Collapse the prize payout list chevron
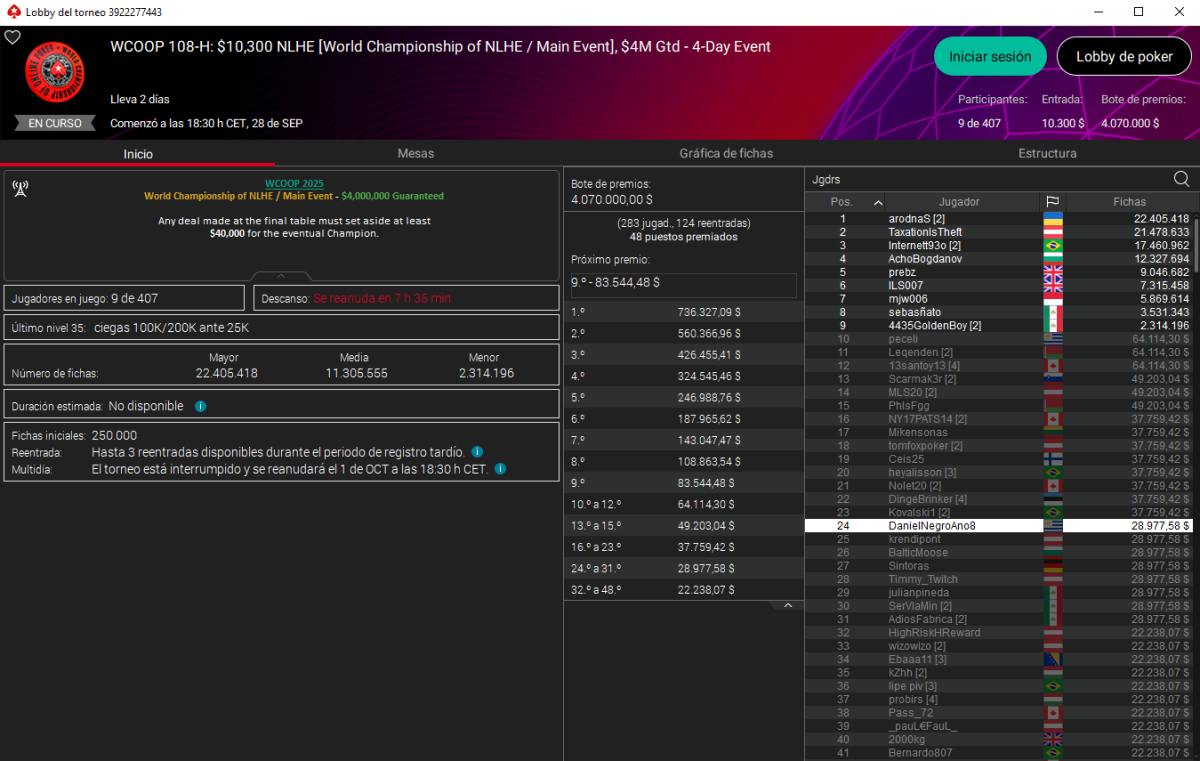Screen dimensions: 1200x761 [x=787, y=606]
